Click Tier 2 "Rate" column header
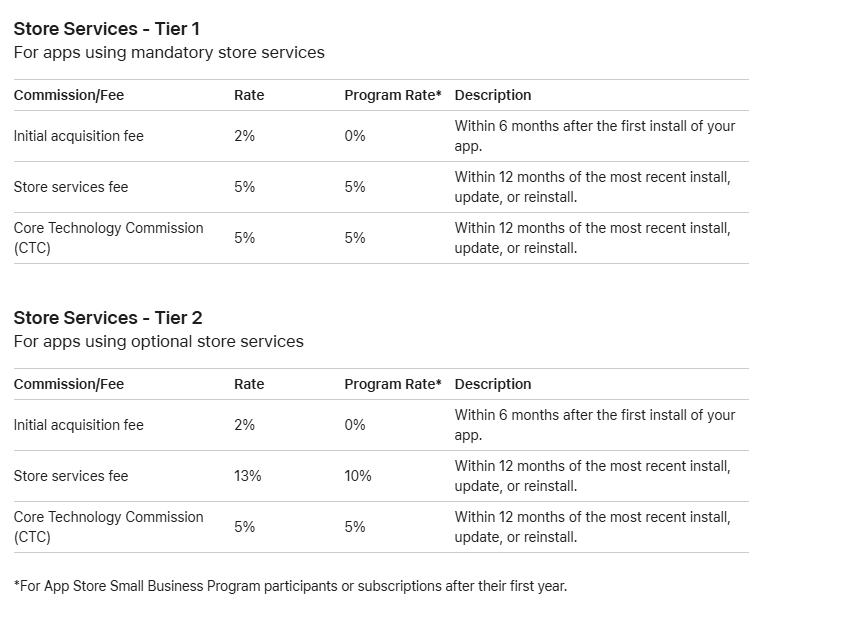This screenshot has height=637, width=868. 249,384
